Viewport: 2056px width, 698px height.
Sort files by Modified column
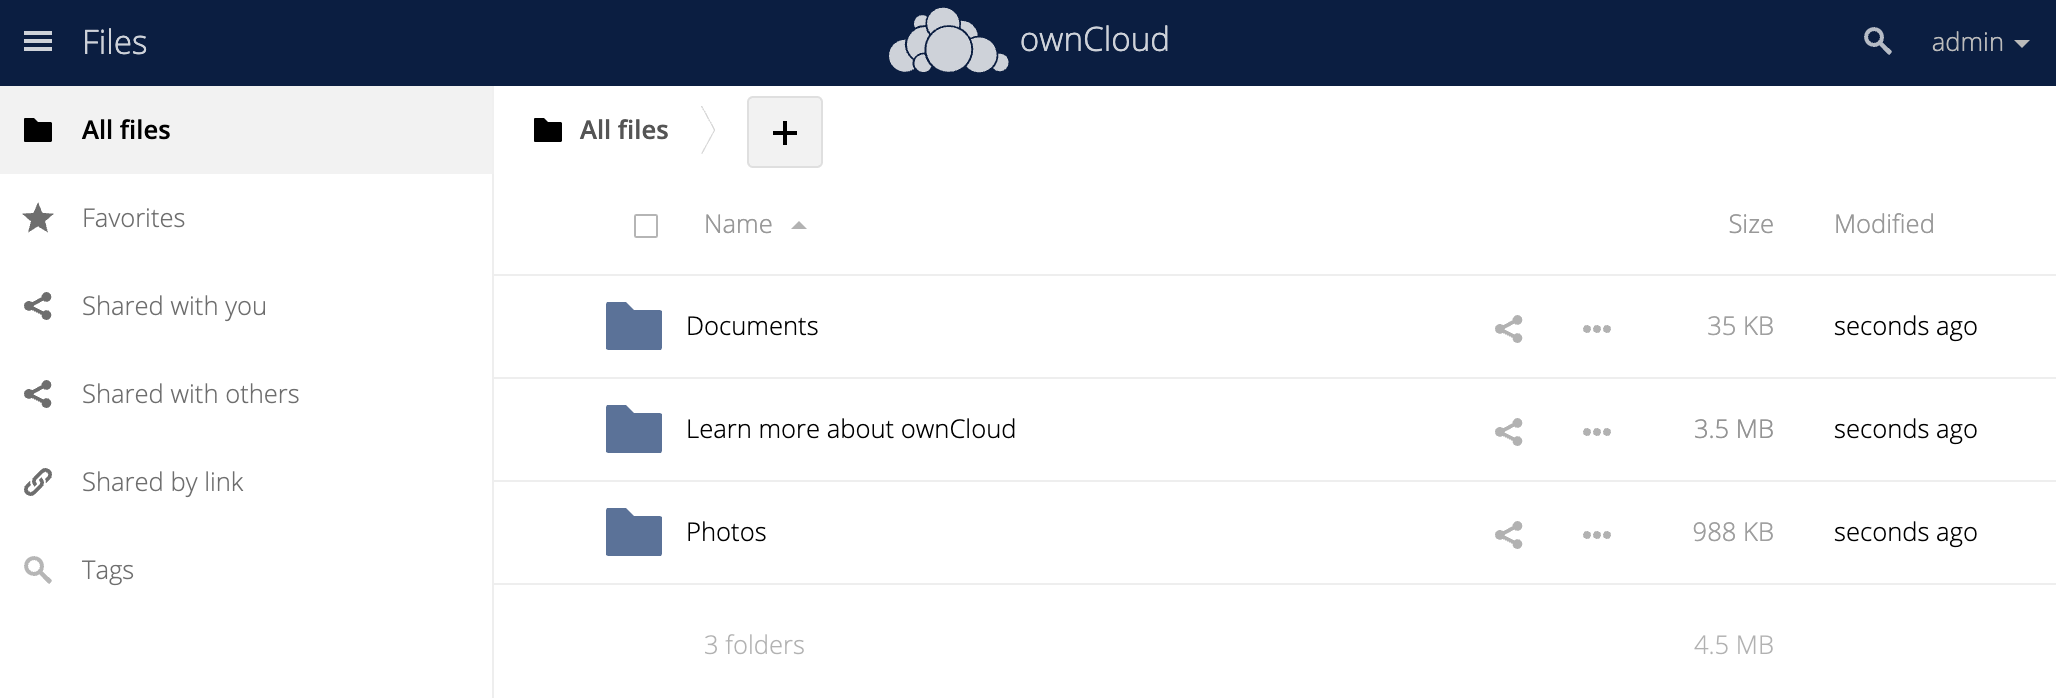1883,224
